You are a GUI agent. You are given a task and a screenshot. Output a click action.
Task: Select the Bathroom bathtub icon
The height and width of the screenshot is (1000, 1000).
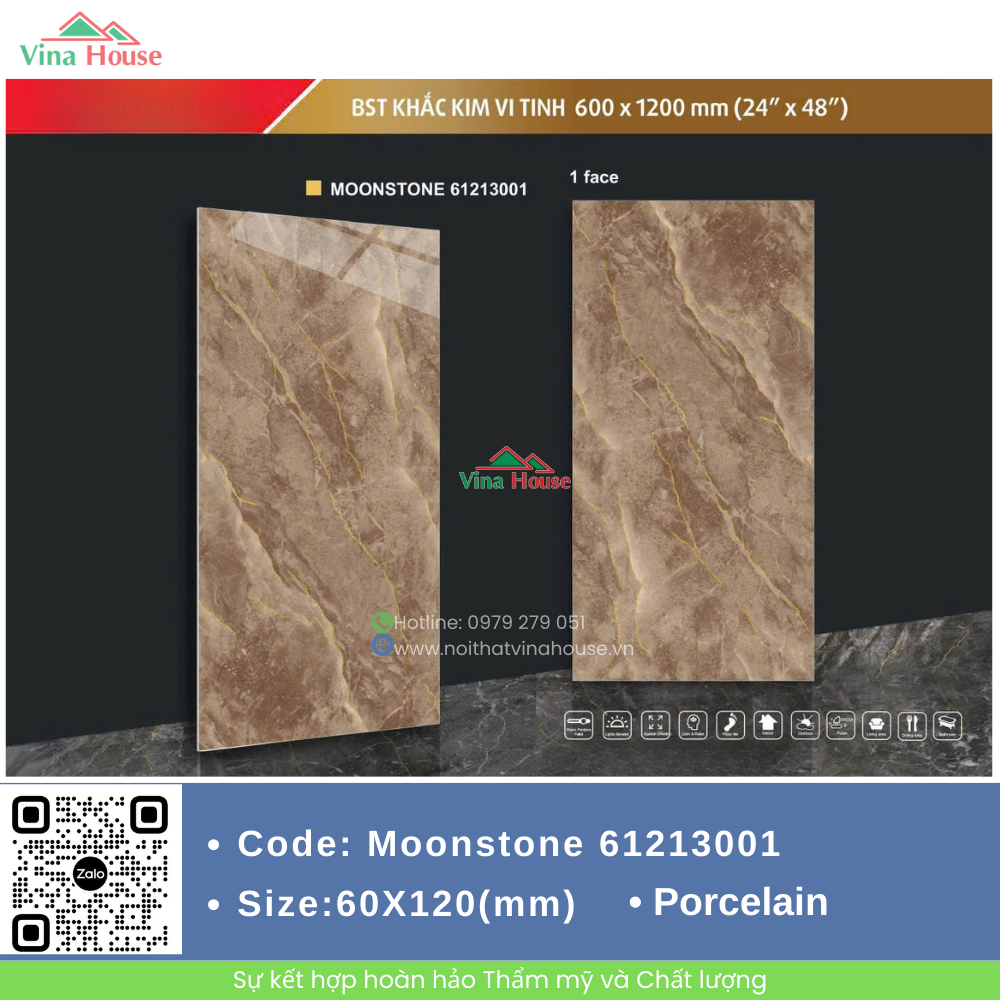point(947,725)
